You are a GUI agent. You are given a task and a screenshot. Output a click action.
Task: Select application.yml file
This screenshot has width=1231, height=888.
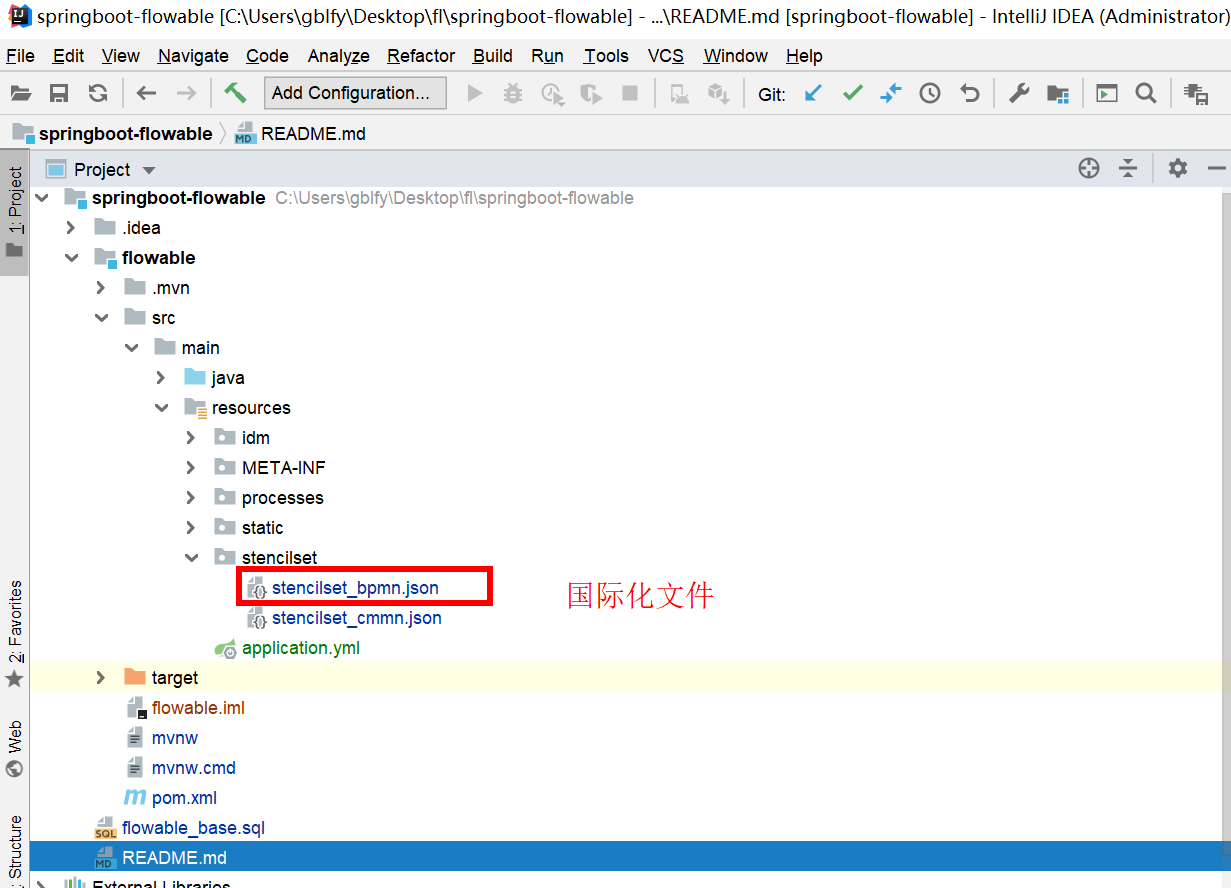click(x=300, y=648)
